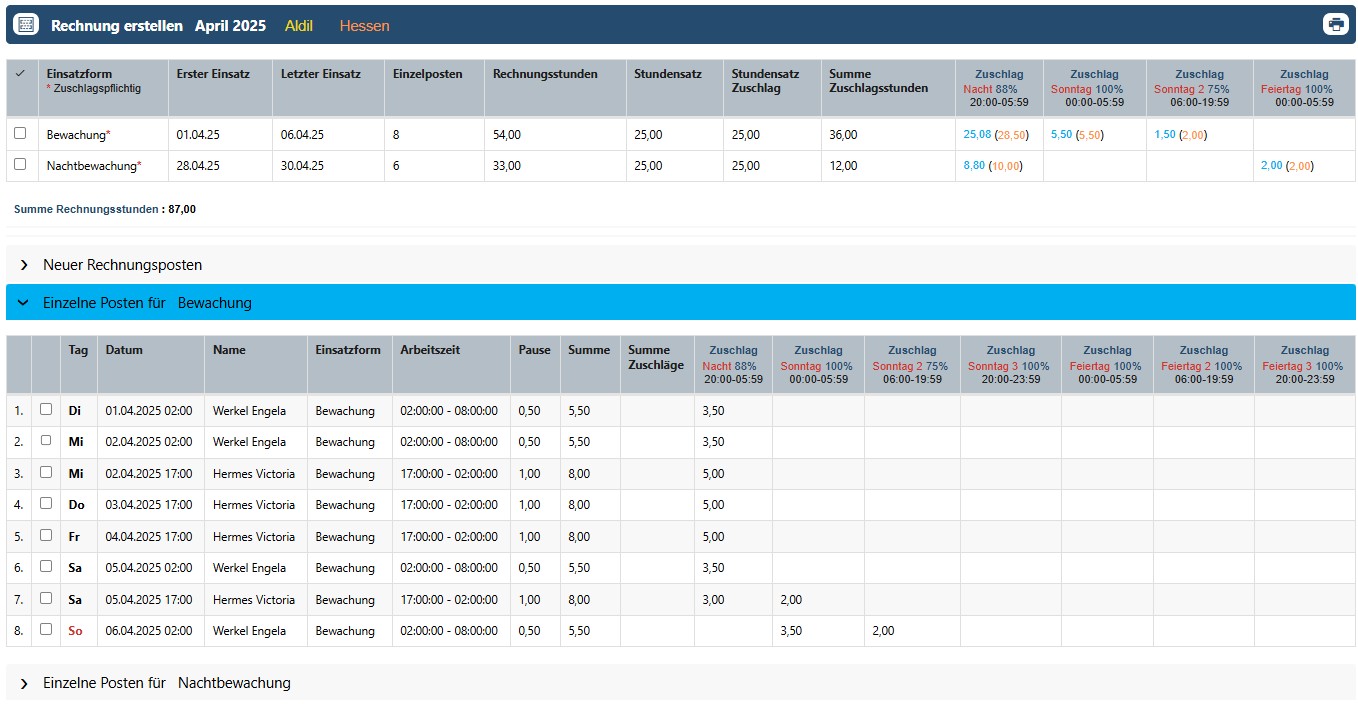The image size is (1358, 704).
Task: Tick the checkbox for Bewachung summary row
Action: pos(20,133)
